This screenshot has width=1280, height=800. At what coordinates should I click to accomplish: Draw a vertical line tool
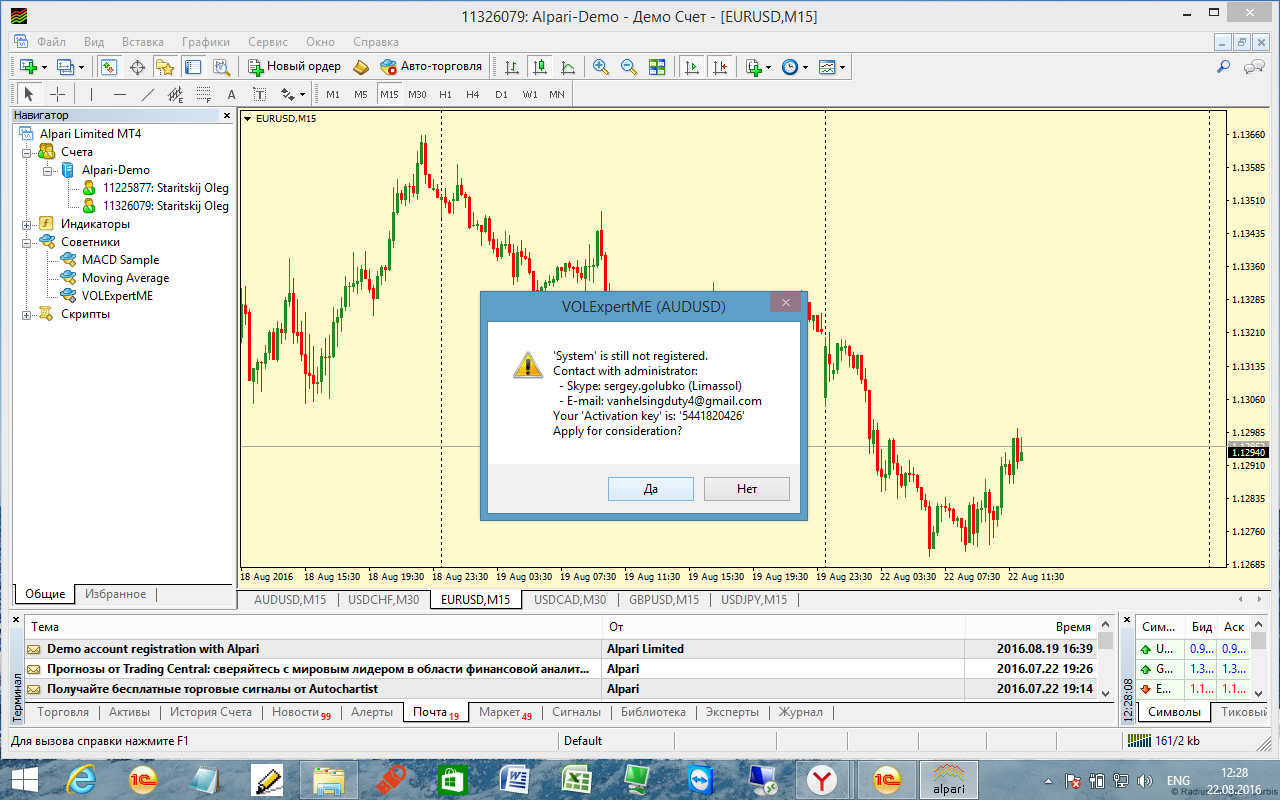pos(91,94)
